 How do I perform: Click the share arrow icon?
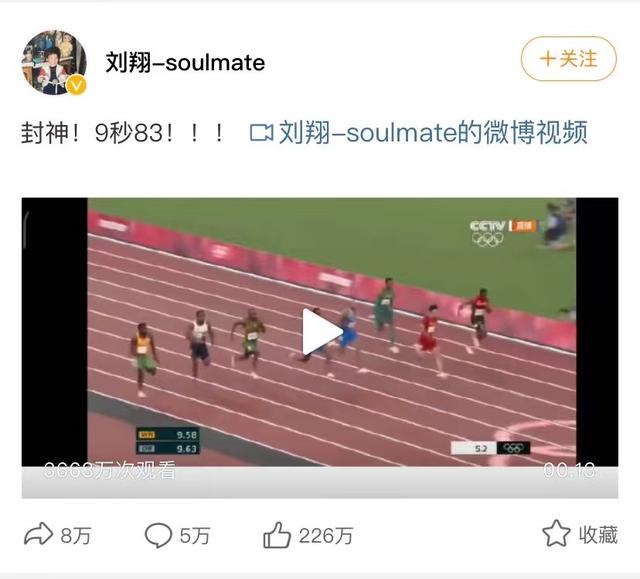click(38, 534)
